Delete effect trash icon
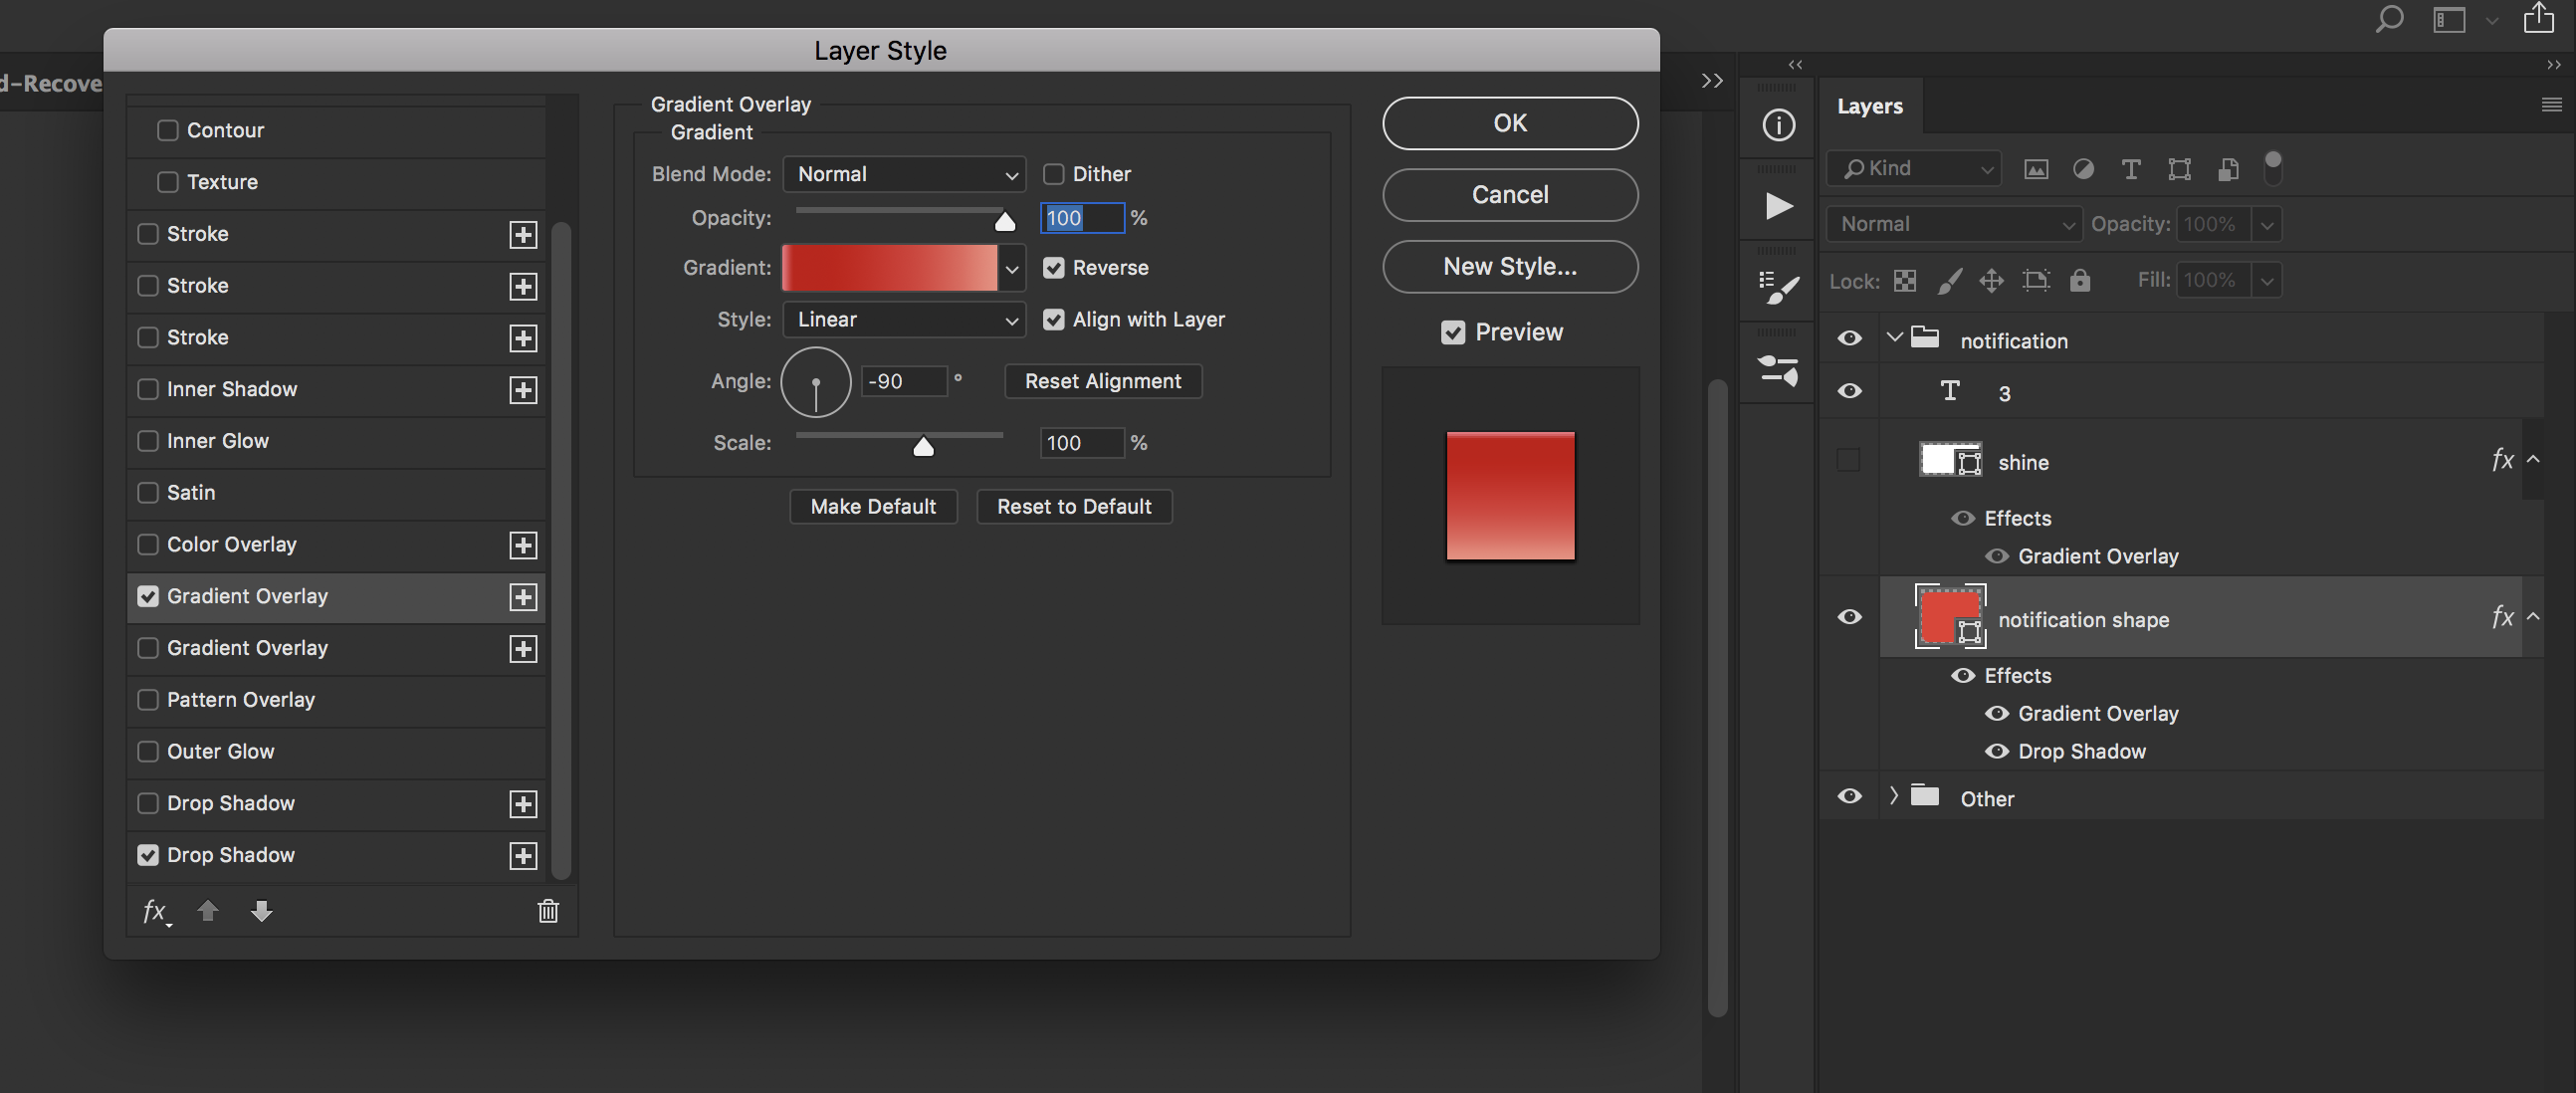This screenshot has width=2576, height=1093. pyautogui.click(x=548, y=910)
